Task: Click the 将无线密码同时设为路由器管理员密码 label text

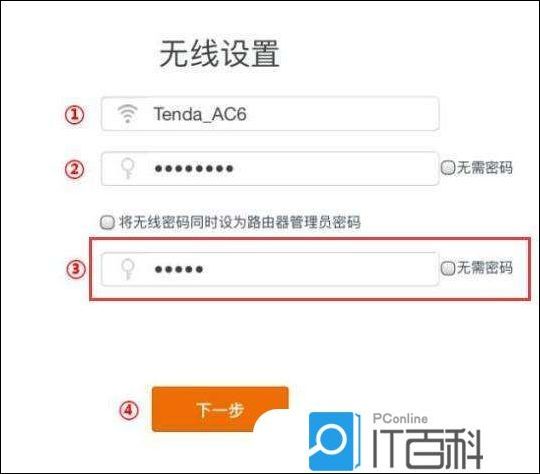Action: pyautogui.click(x=240, y=222)
